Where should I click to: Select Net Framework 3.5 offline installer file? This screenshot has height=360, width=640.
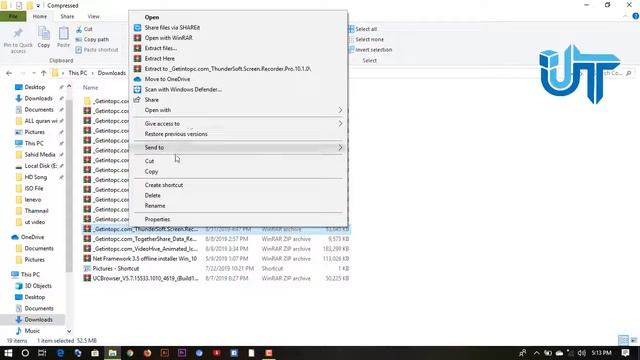tap(216, 258)
